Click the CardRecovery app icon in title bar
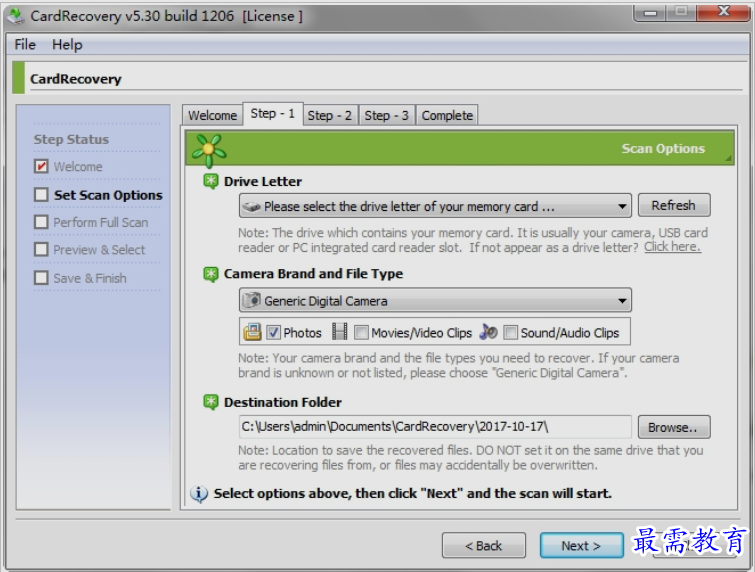The width and height of the screenshot is (755, 572). pos(16,16)
